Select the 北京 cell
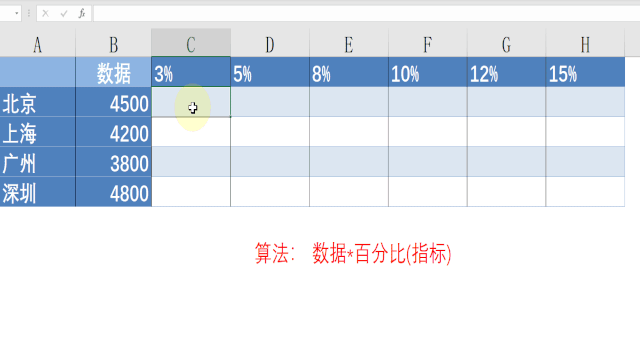 click(x=38, y=102)
